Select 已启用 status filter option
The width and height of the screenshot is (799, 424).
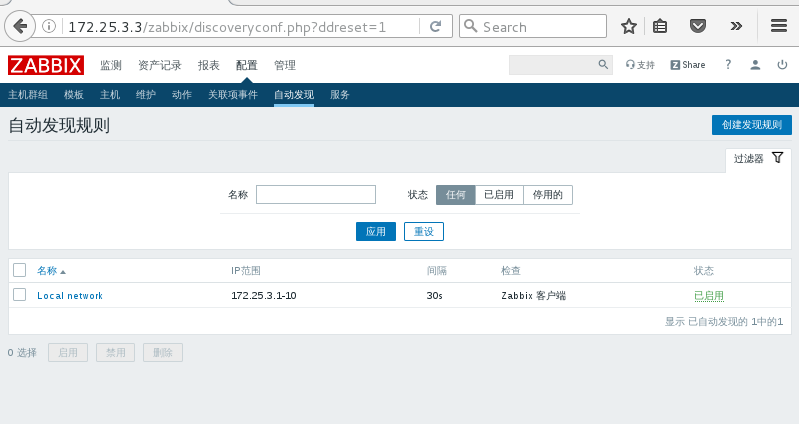coord(499,195)
